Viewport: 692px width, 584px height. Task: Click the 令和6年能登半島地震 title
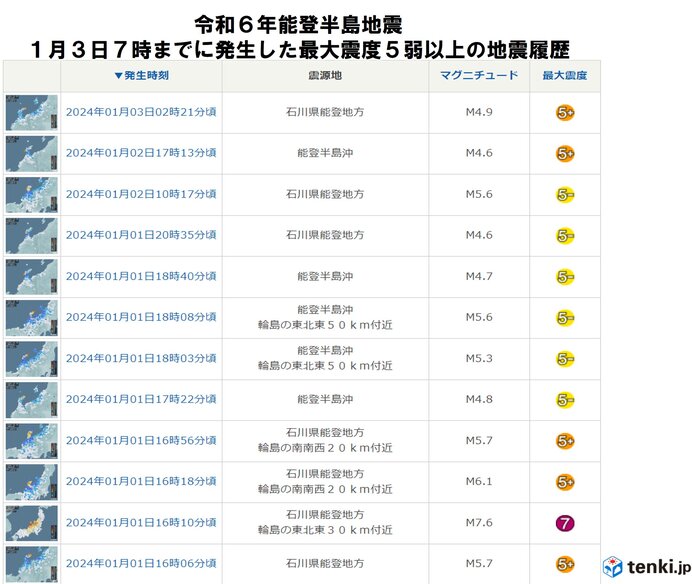[298, 25]
